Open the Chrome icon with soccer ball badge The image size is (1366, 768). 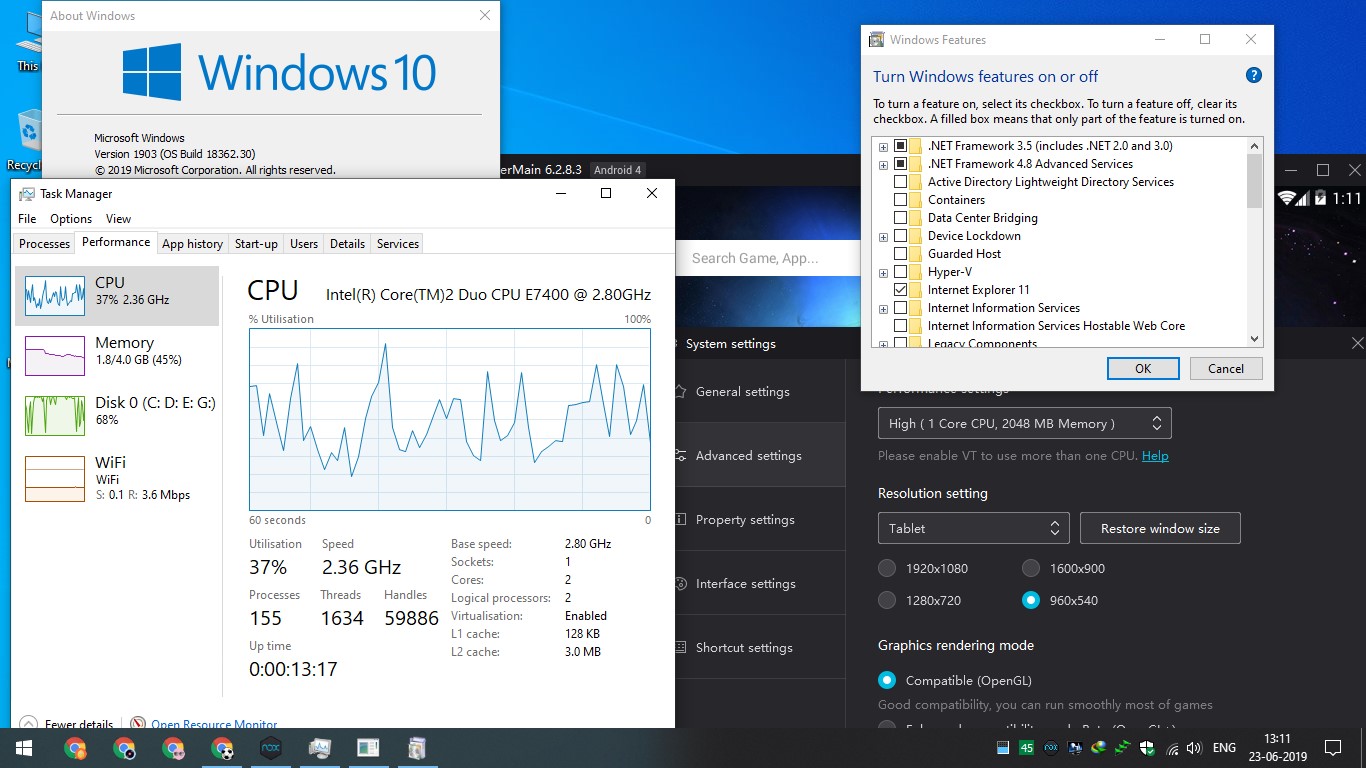pyautogui.click(x=222, y=748)
